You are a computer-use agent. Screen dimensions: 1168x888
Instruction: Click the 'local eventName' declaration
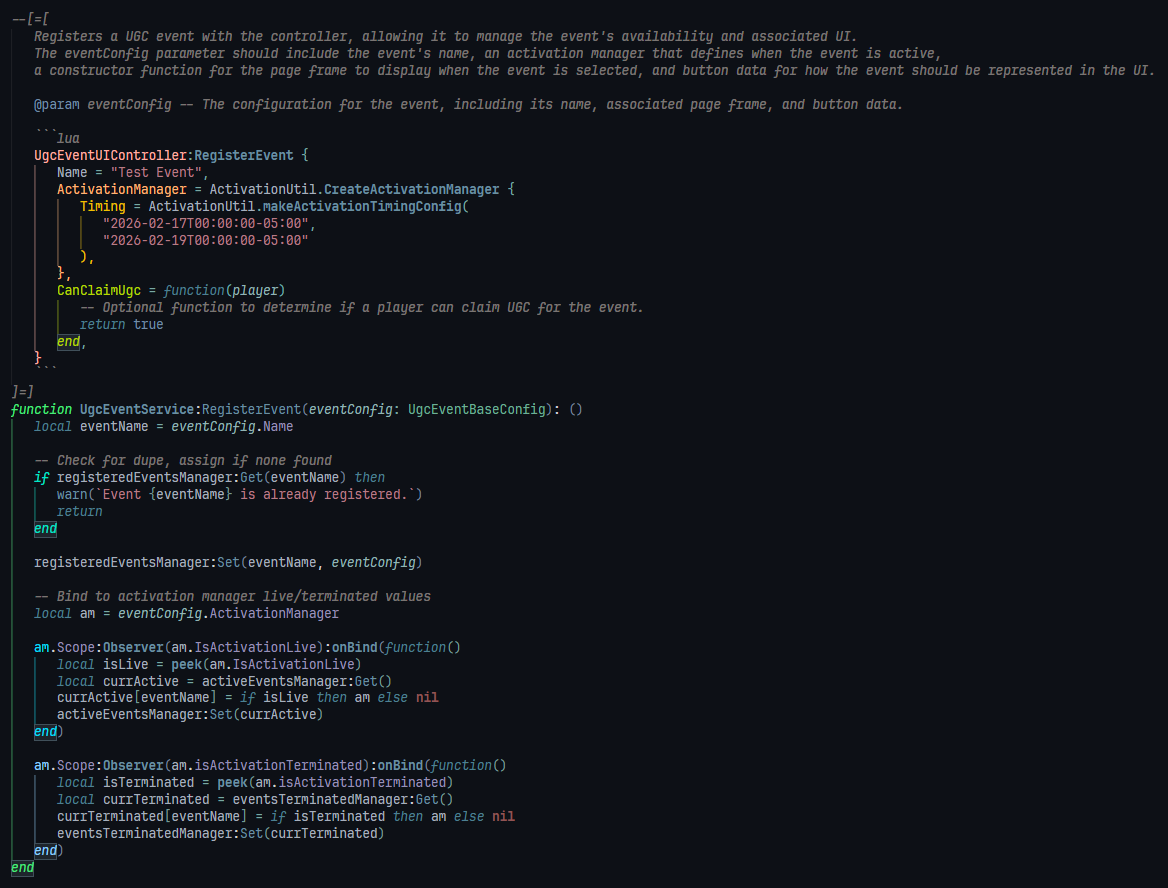click(91, 426)
